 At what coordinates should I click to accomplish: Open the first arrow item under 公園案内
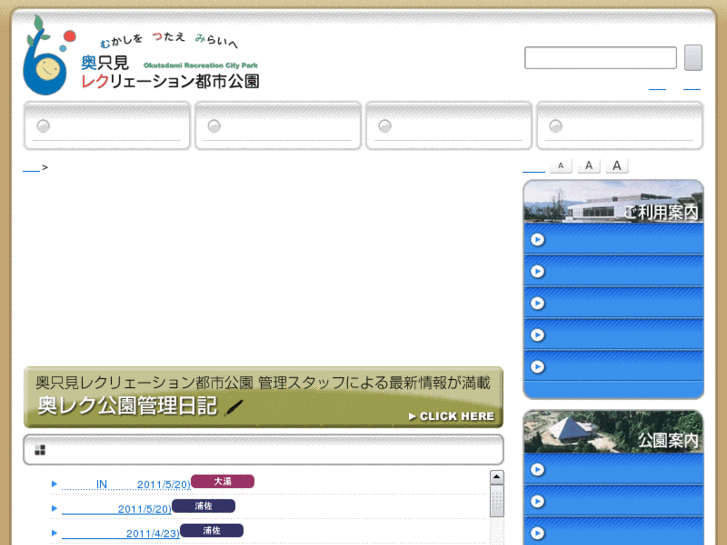pos(613,469)
